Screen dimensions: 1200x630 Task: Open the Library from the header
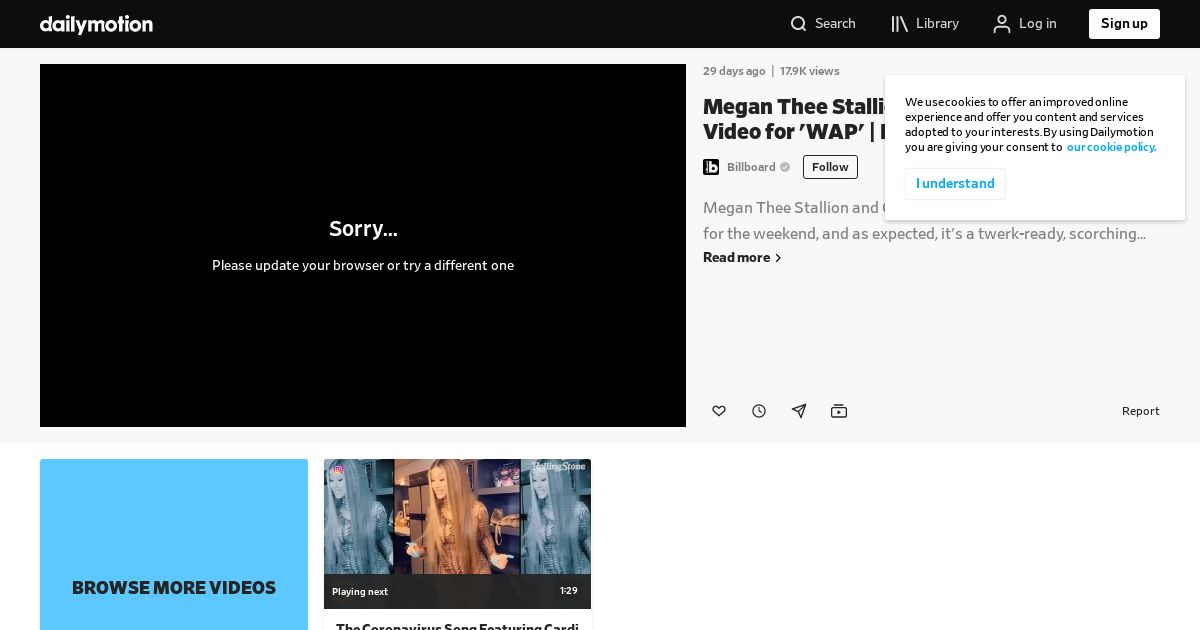(925, 24)
